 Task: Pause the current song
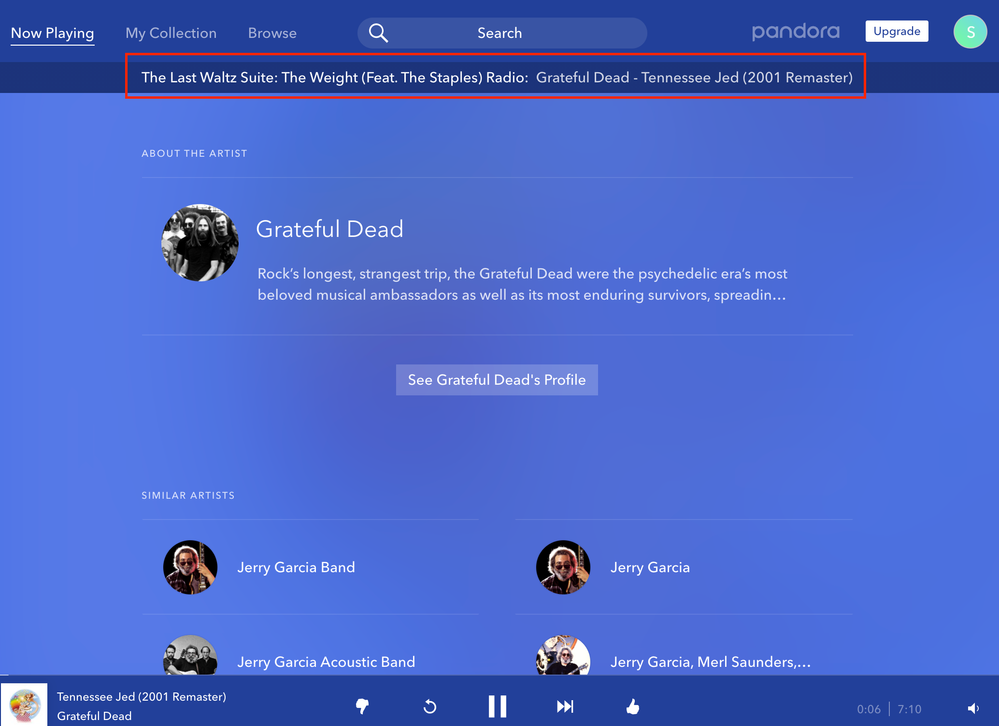(x=497, y=707)
